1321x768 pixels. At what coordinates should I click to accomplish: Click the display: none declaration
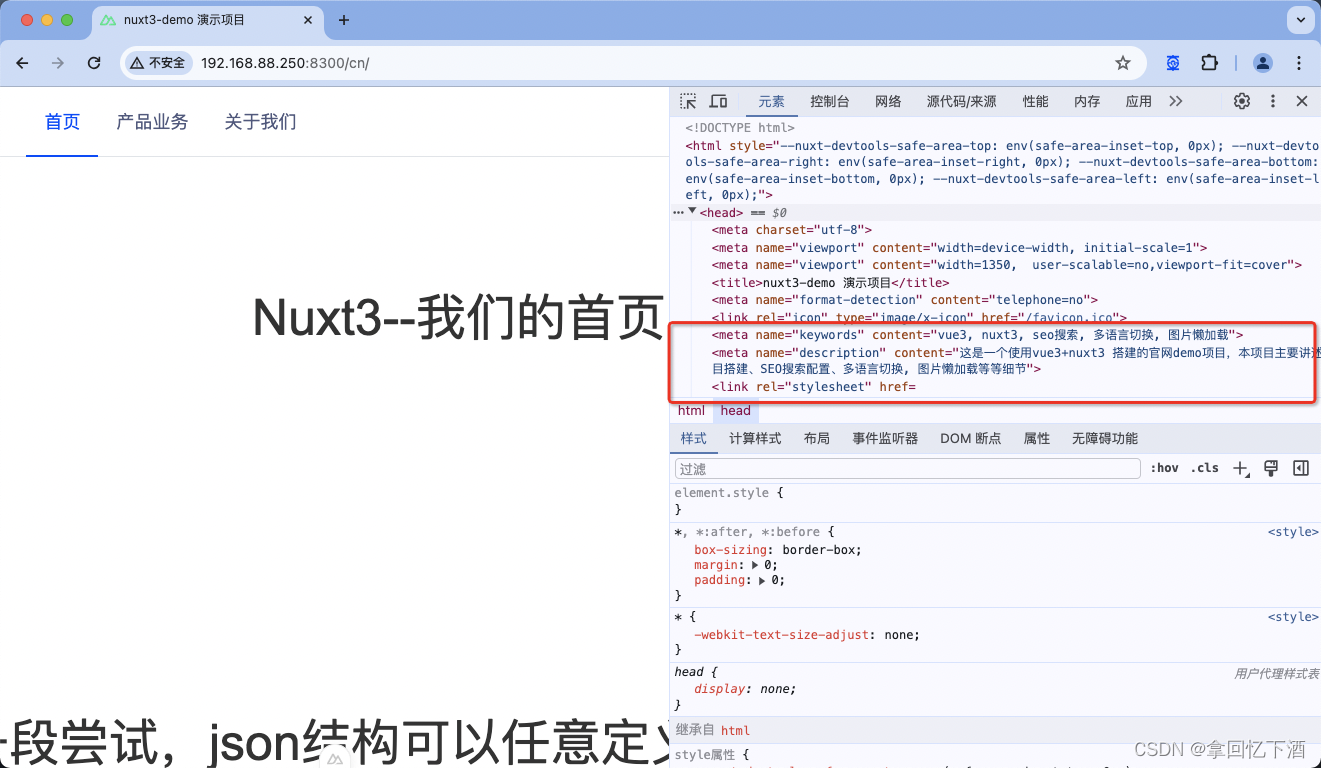[x=745, y=689]
